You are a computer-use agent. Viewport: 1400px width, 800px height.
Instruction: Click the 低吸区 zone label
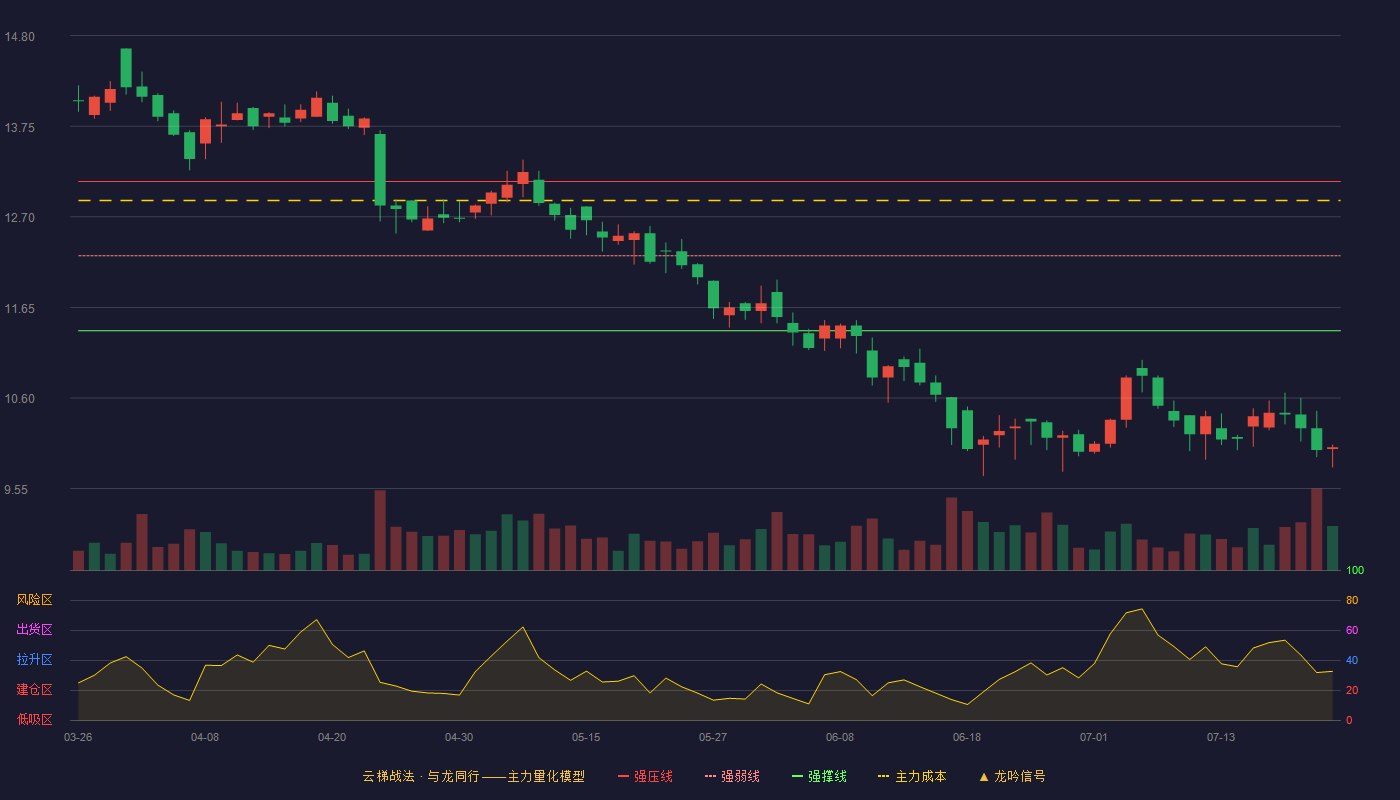pyautogui.click(x=34, y=720)
